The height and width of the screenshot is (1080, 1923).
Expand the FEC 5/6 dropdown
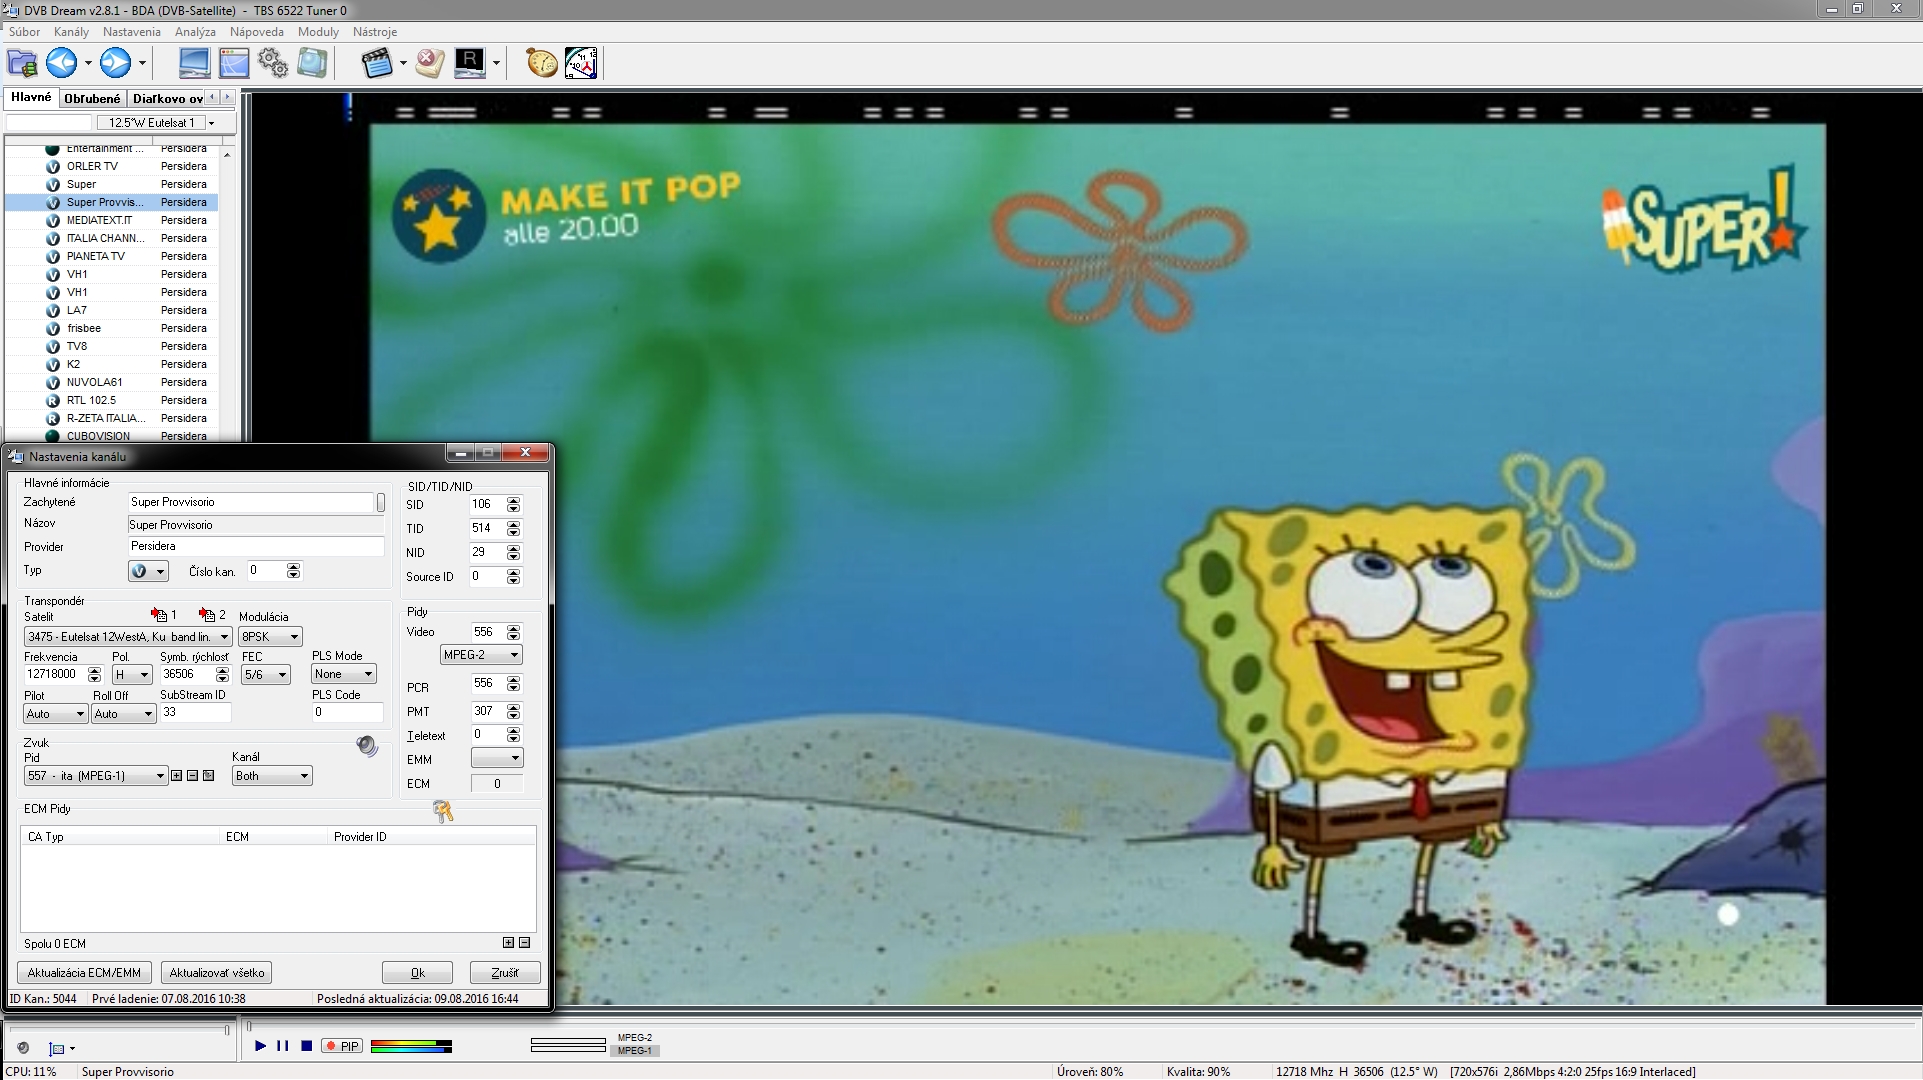pyautogui.click(x=266, y=675)
